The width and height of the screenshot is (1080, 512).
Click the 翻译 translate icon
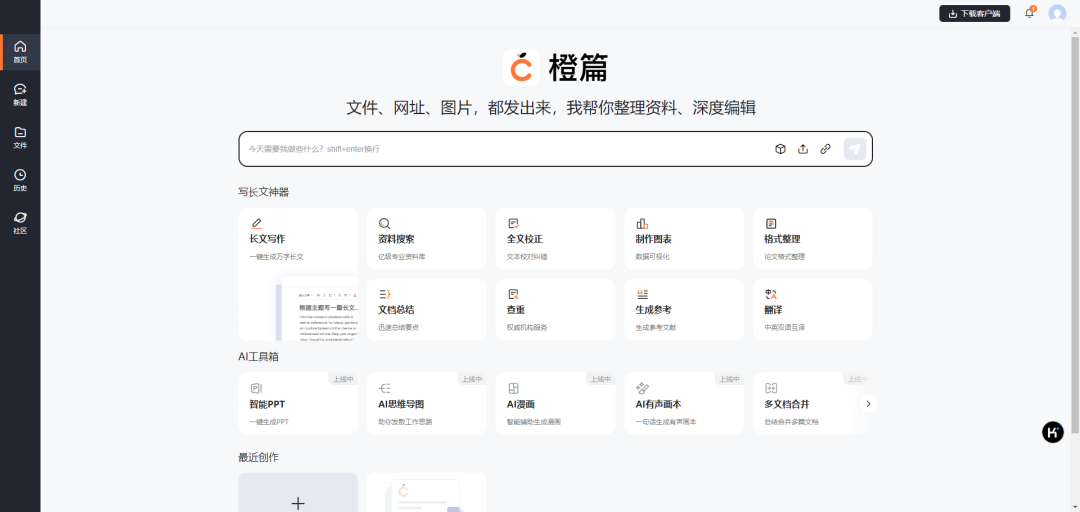pos(771,294)
